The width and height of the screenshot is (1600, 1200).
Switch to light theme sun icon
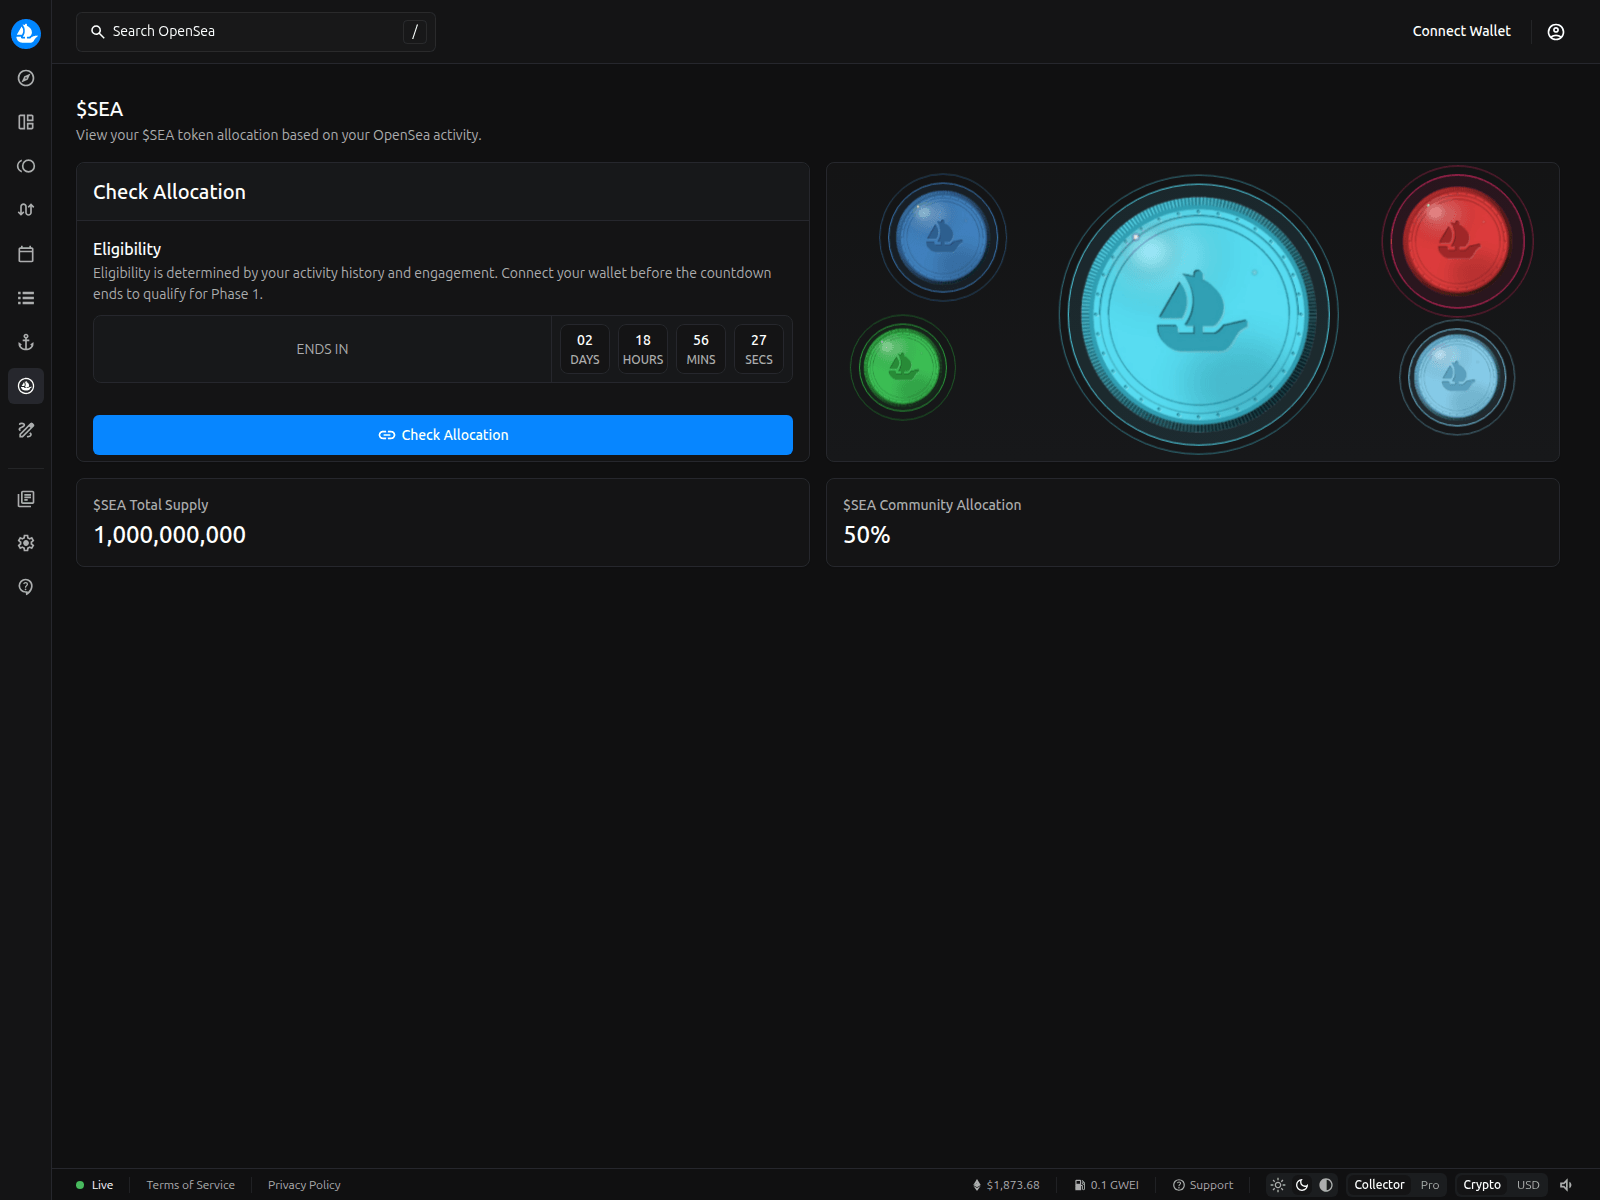(x=1278, y=1185)
